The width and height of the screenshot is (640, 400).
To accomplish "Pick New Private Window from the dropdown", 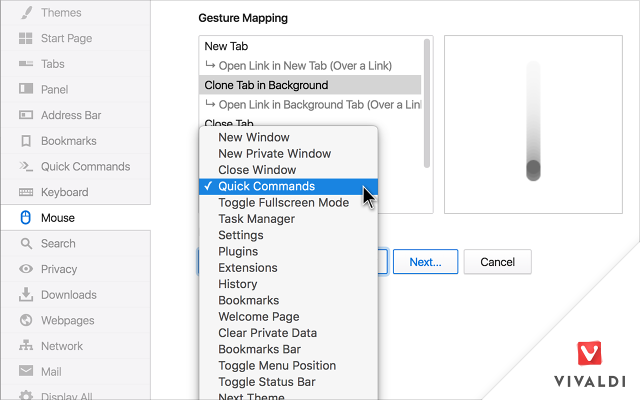I will (x=274, y=154).
